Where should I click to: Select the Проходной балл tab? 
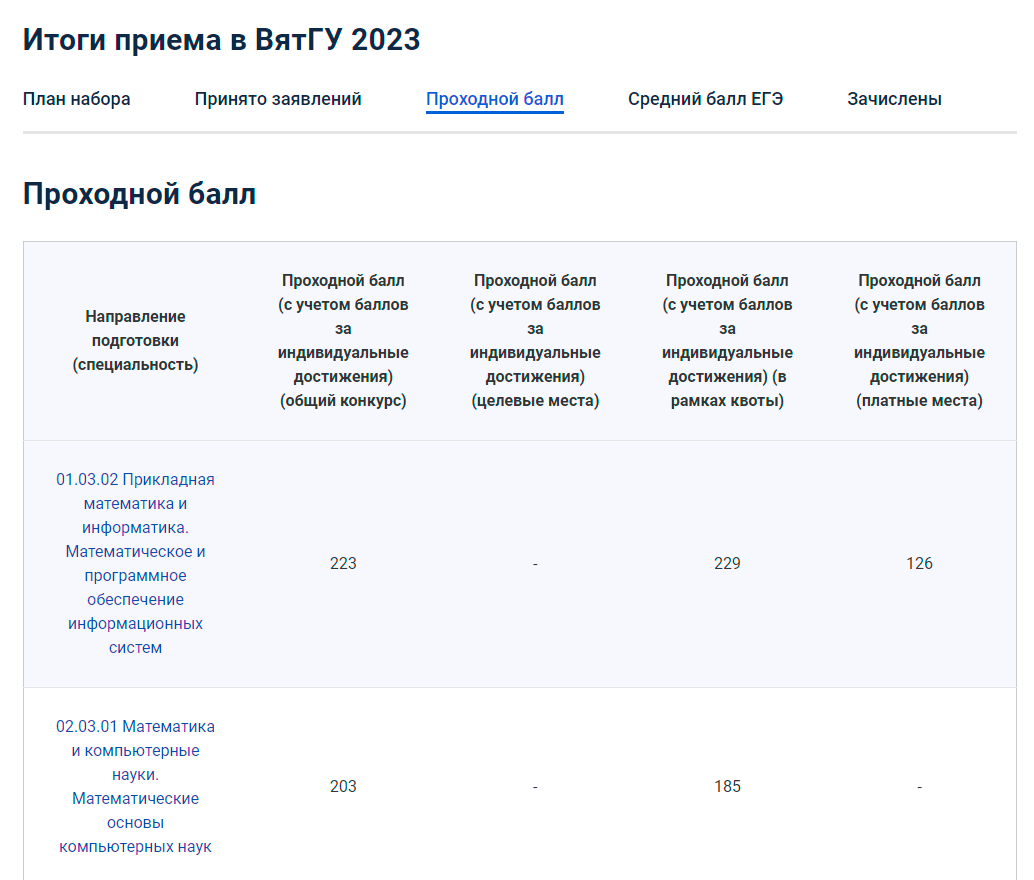pyautogui.click(x=495, y=99)
